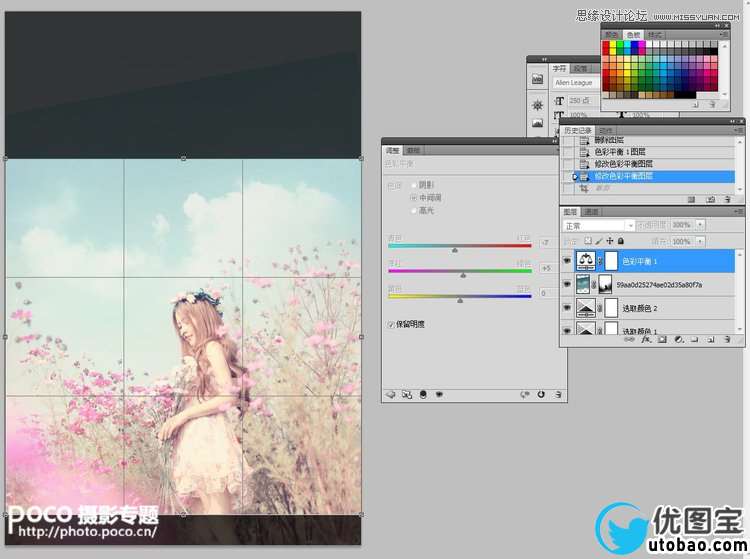
Task: Switch to the Color tab in Swatches group
Action: point(612,35)
